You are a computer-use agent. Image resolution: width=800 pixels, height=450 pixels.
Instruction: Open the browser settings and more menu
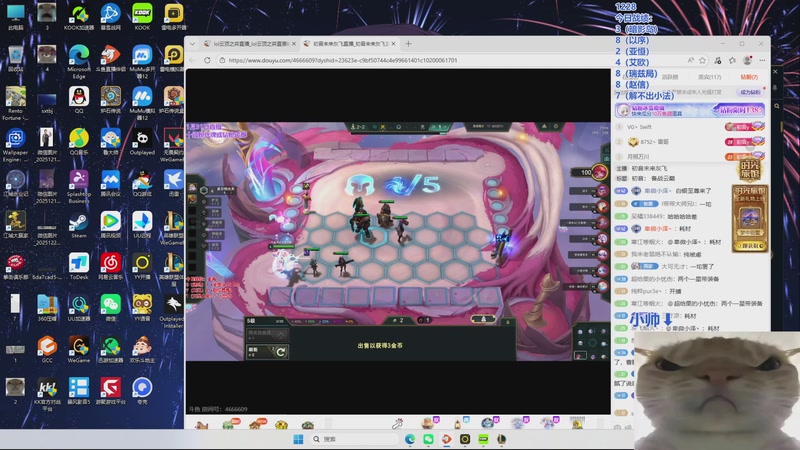(762, 60)
